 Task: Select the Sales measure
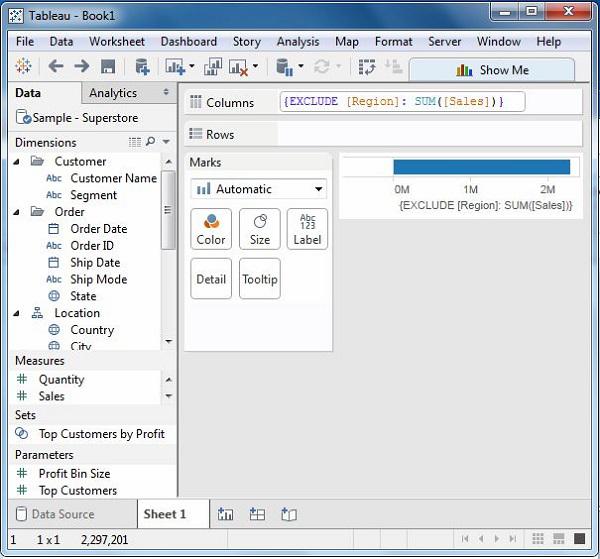tap(52, 396)
